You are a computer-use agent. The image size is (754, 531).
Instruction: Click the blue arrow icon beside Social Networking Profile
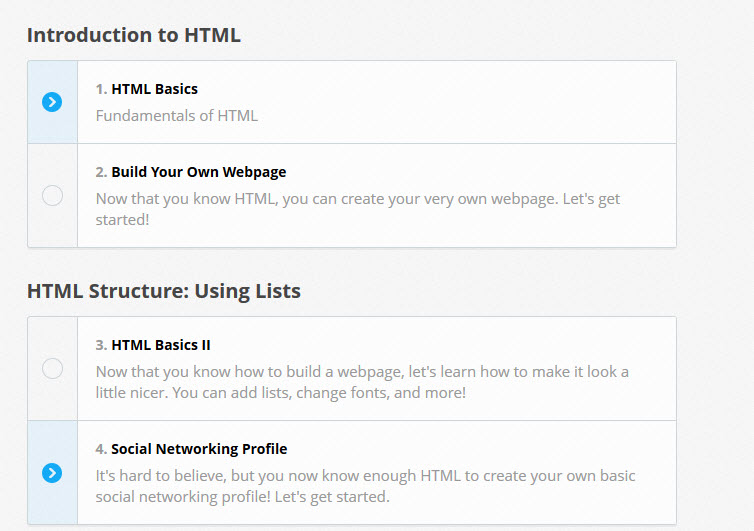(x=52, y=473)
